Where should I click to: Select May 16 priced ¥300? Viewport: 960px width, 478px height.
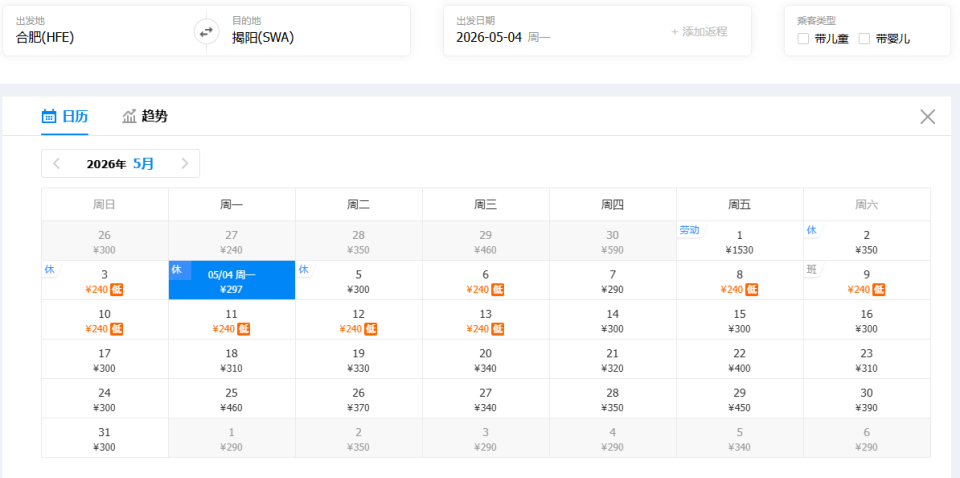(867, 320)
